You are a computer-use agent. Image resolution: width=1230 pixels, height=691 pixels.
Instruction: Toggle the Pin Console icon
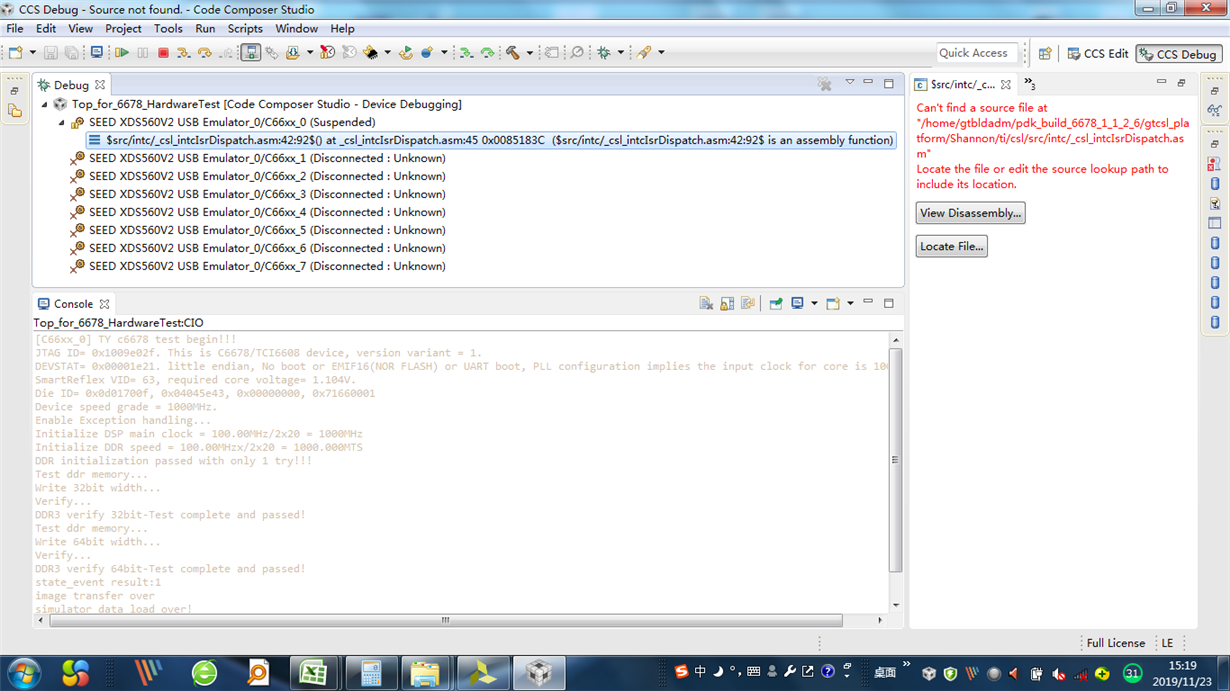(776, 304)
